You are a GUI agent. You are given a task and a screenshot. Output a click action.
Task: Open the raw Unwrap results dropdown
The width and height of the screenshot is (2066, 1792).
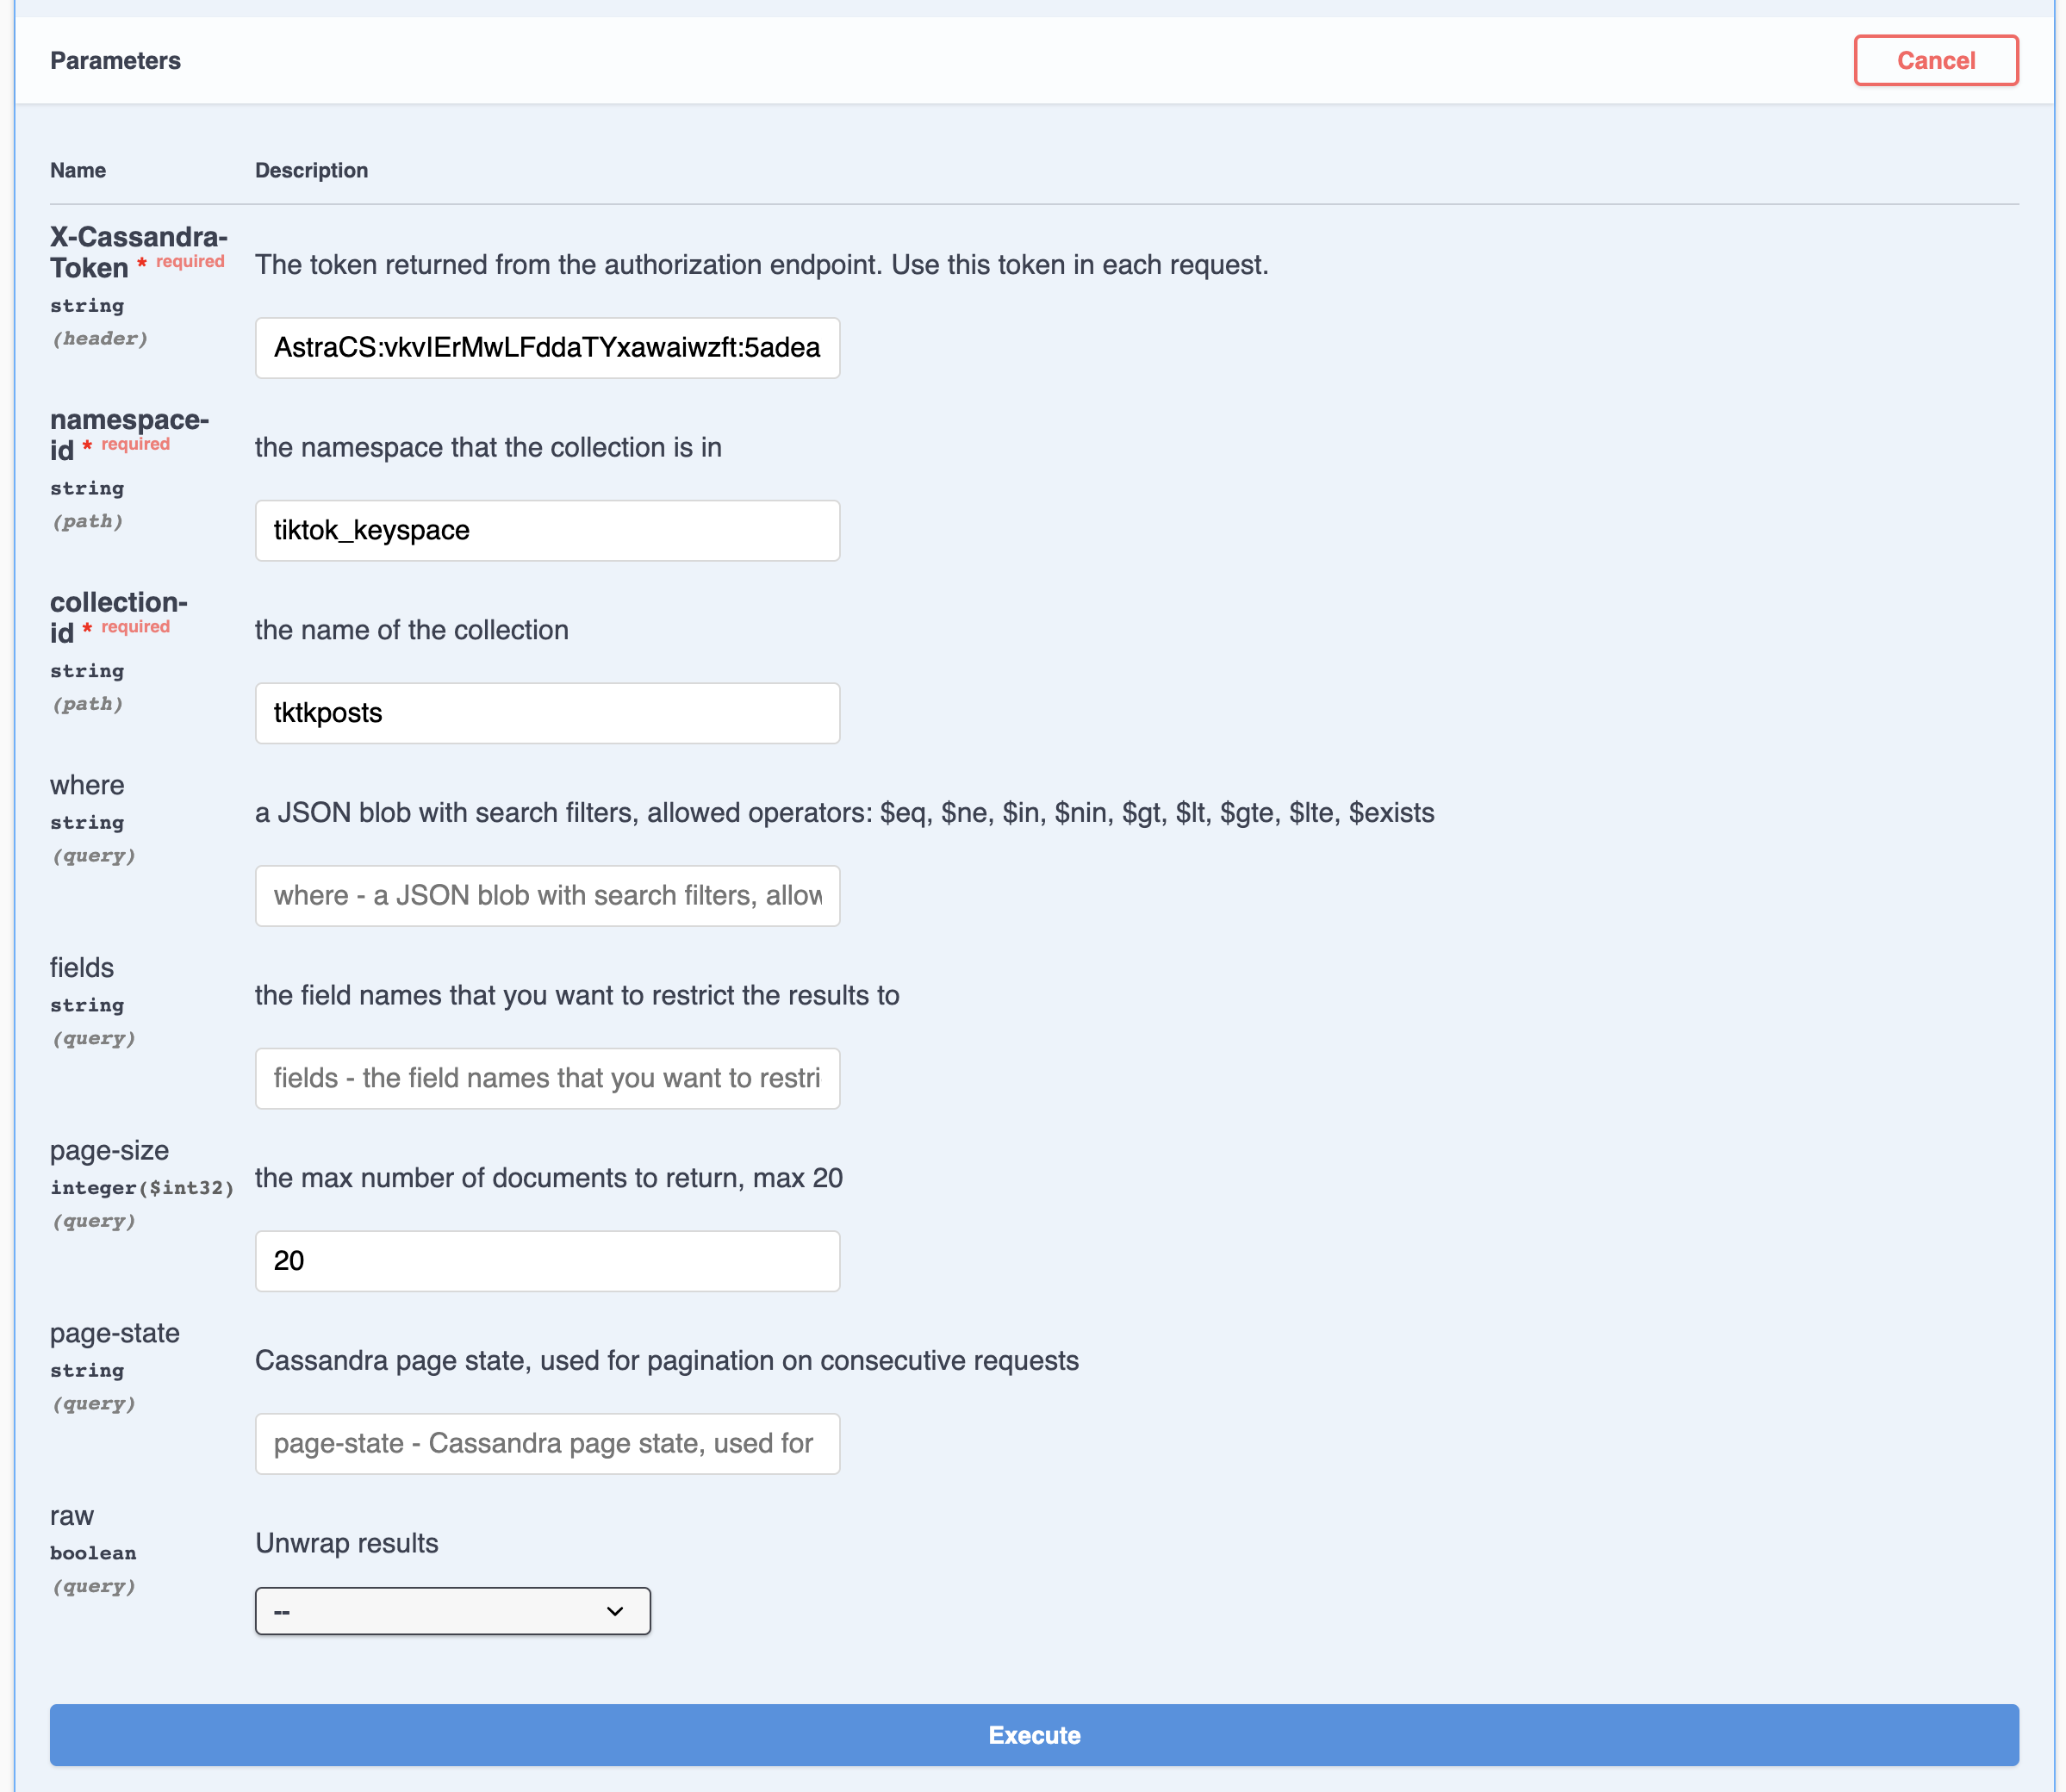(x=452, y=1611)
